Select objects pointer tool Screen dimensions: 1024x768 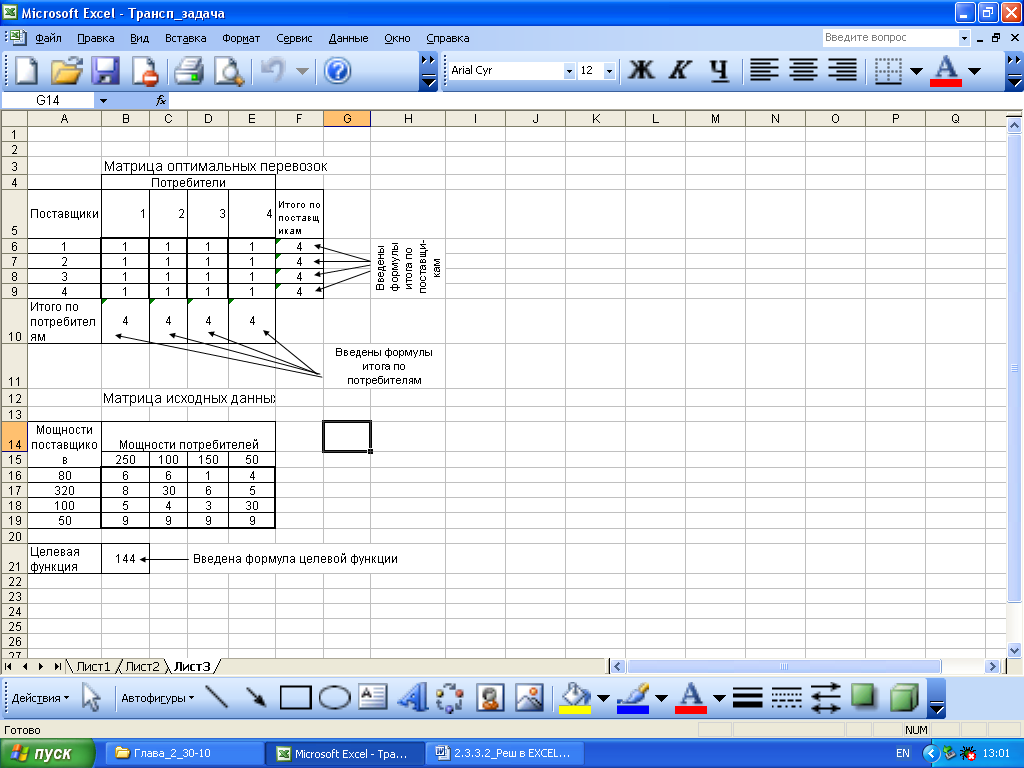(x=91, y=697)
